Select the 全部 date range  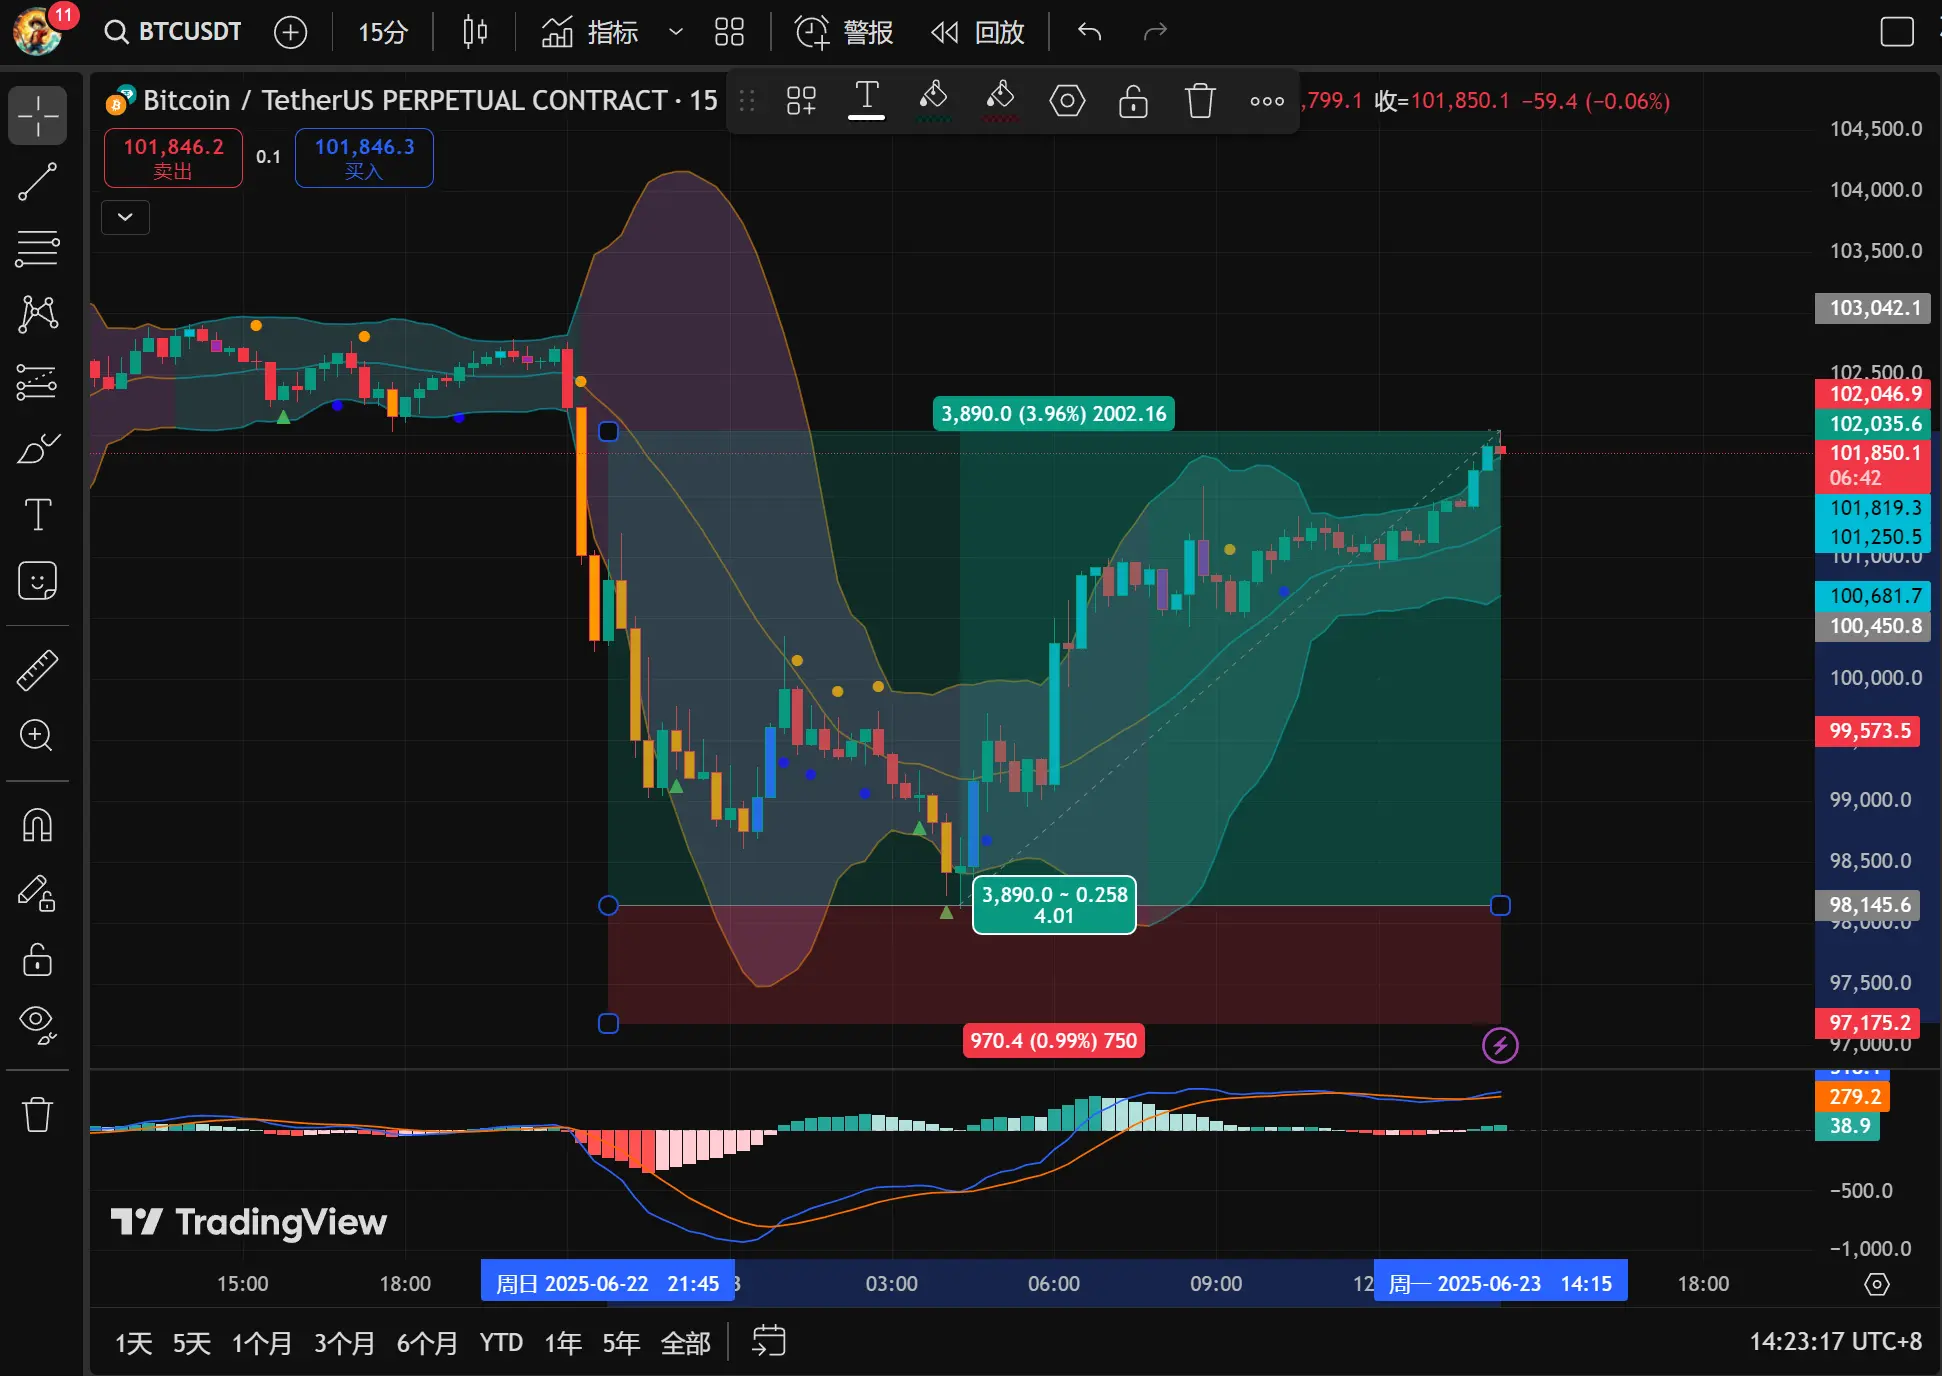(686, 1342)
